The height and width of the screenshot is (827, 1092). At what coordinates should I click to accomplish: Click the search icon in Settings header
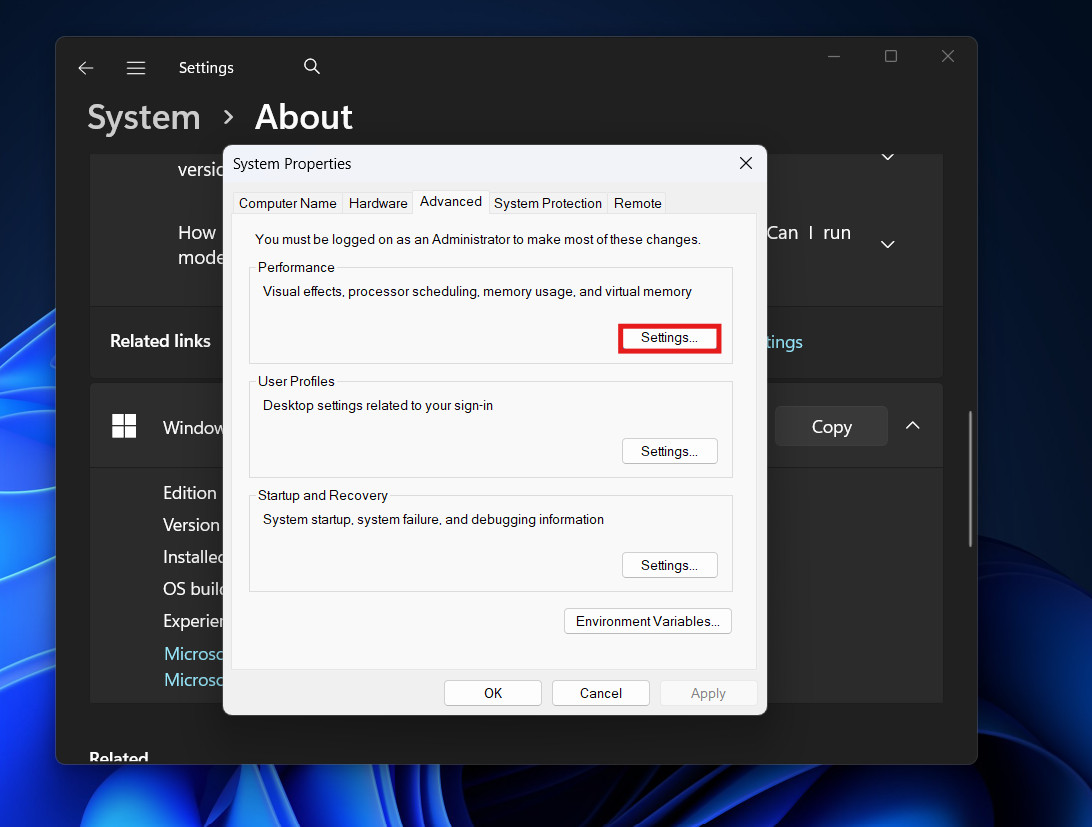point(312,67)
